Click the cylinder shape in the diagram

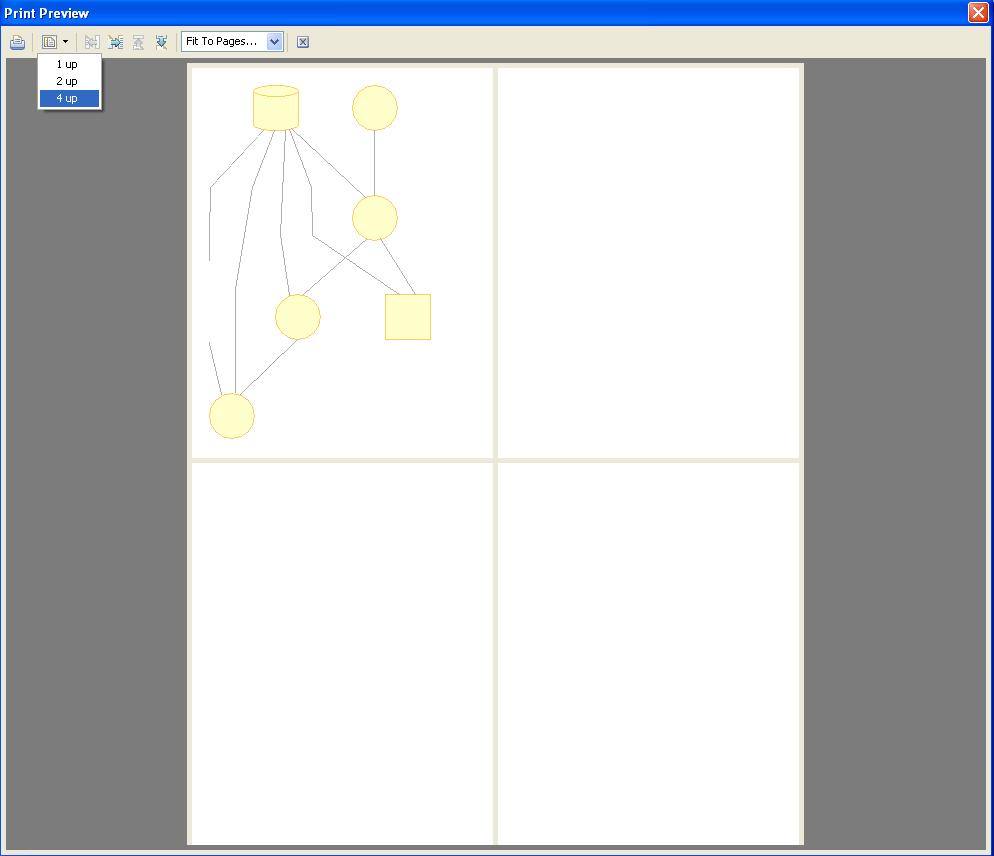276,108
